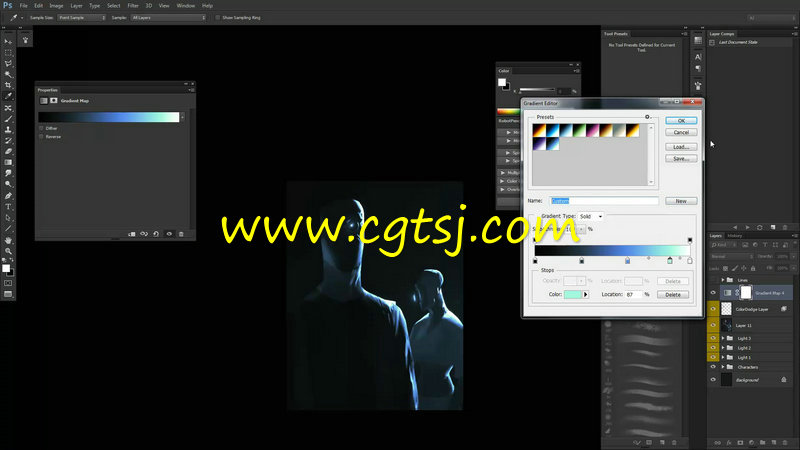Click the Save... button
Viewport: 800px width, 450px height.
(x=681, y=159)
